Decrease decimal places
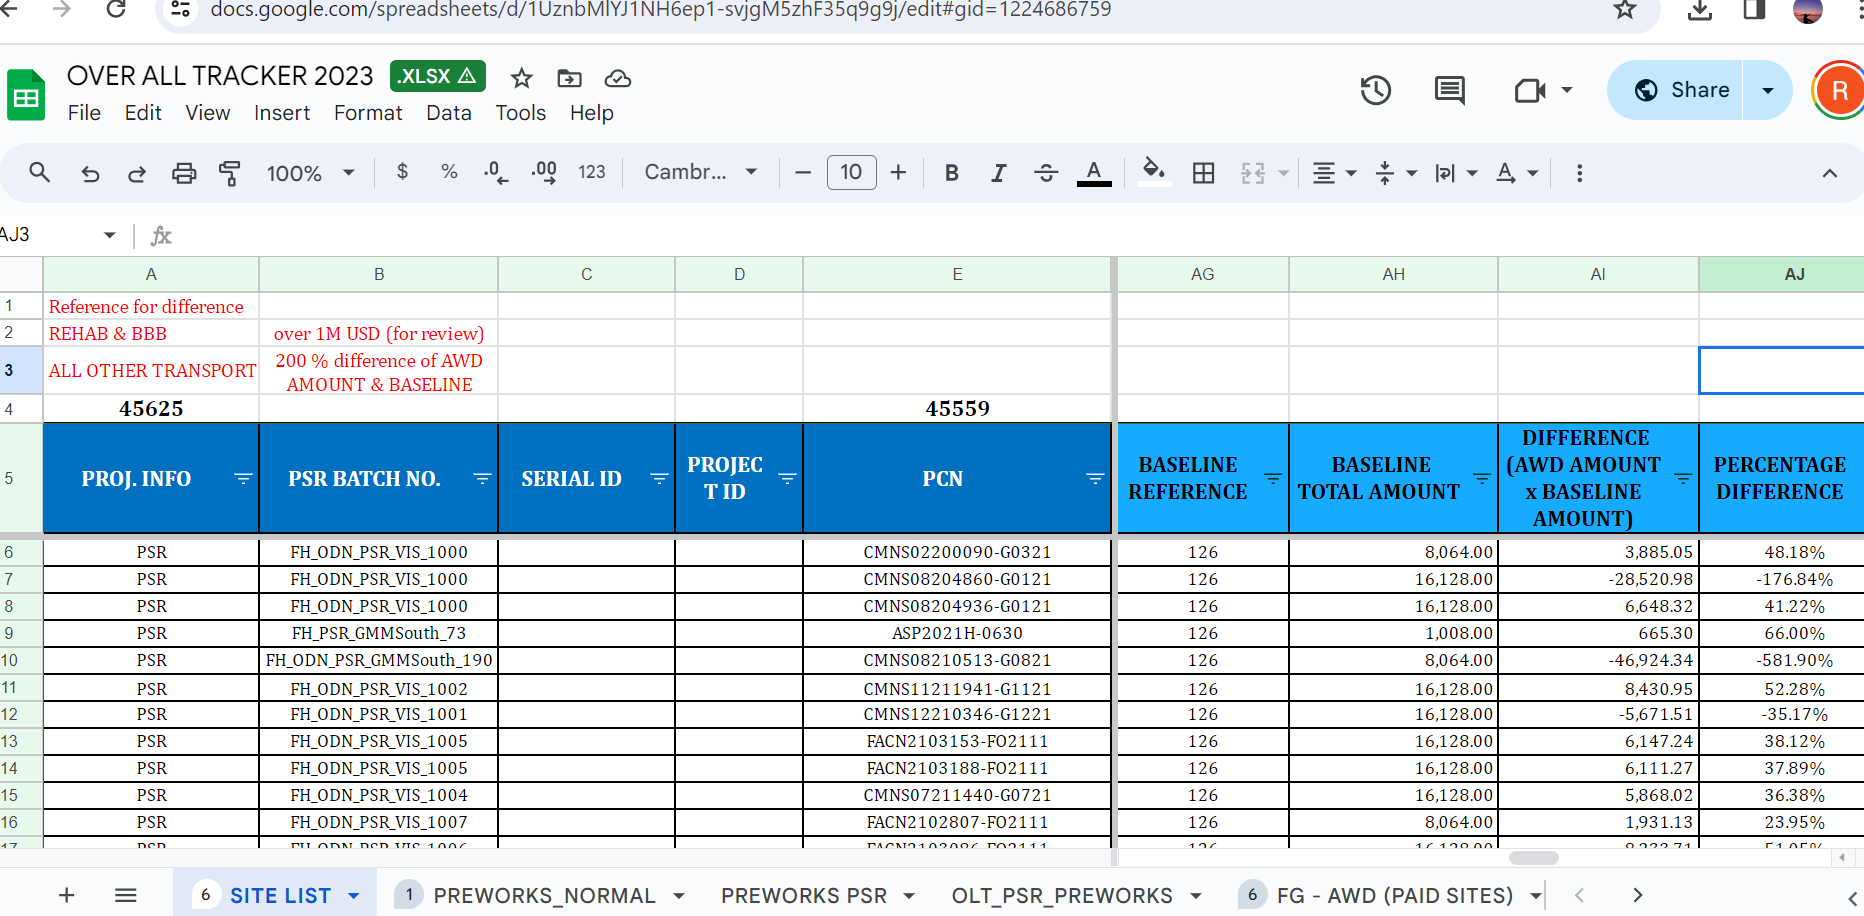The image size is (1864, 916). coord(496,172)
